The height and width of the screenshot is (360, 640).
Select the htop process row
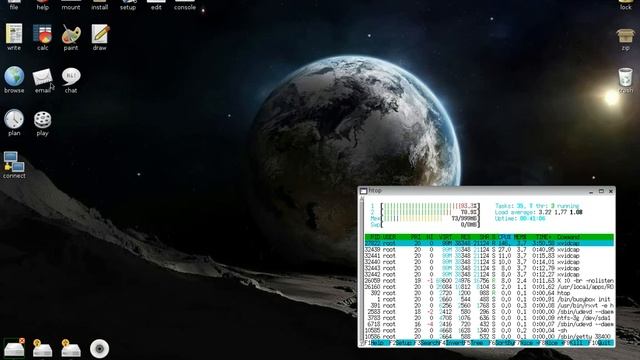[x=489, y=293]
